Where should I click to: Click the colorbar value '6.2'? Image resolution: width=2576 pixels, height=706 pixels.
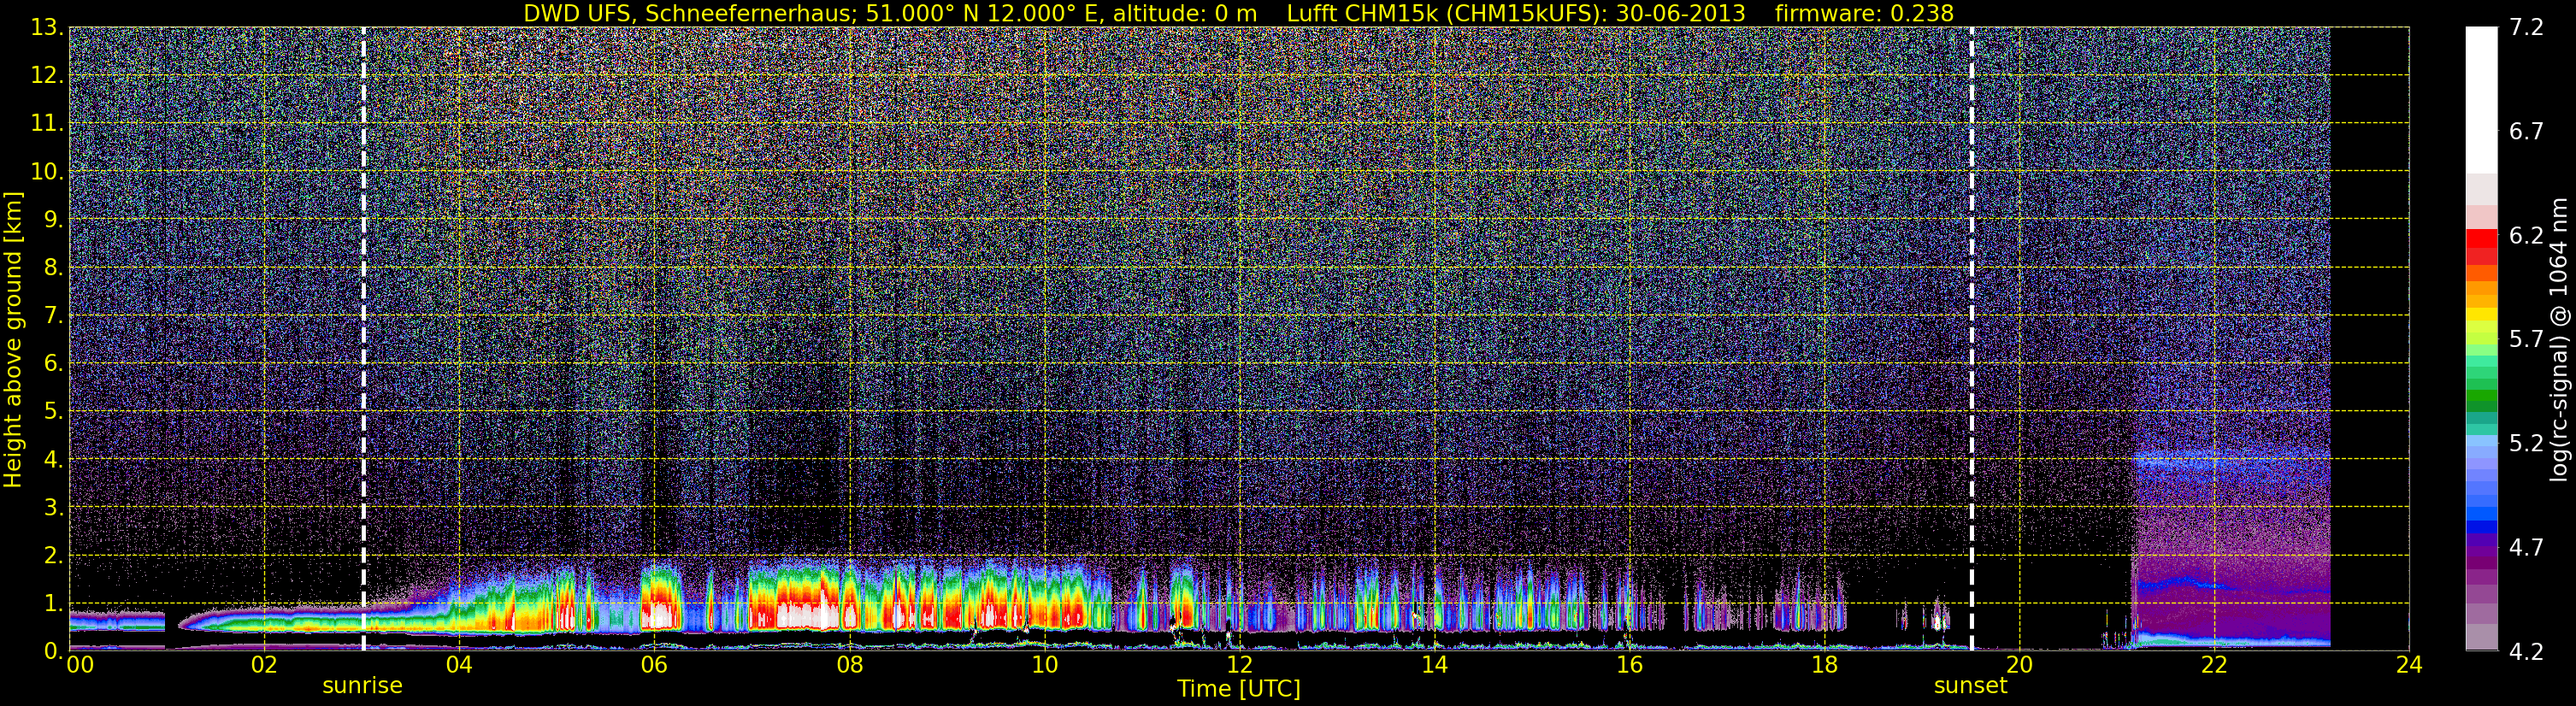click(2526, 235)
